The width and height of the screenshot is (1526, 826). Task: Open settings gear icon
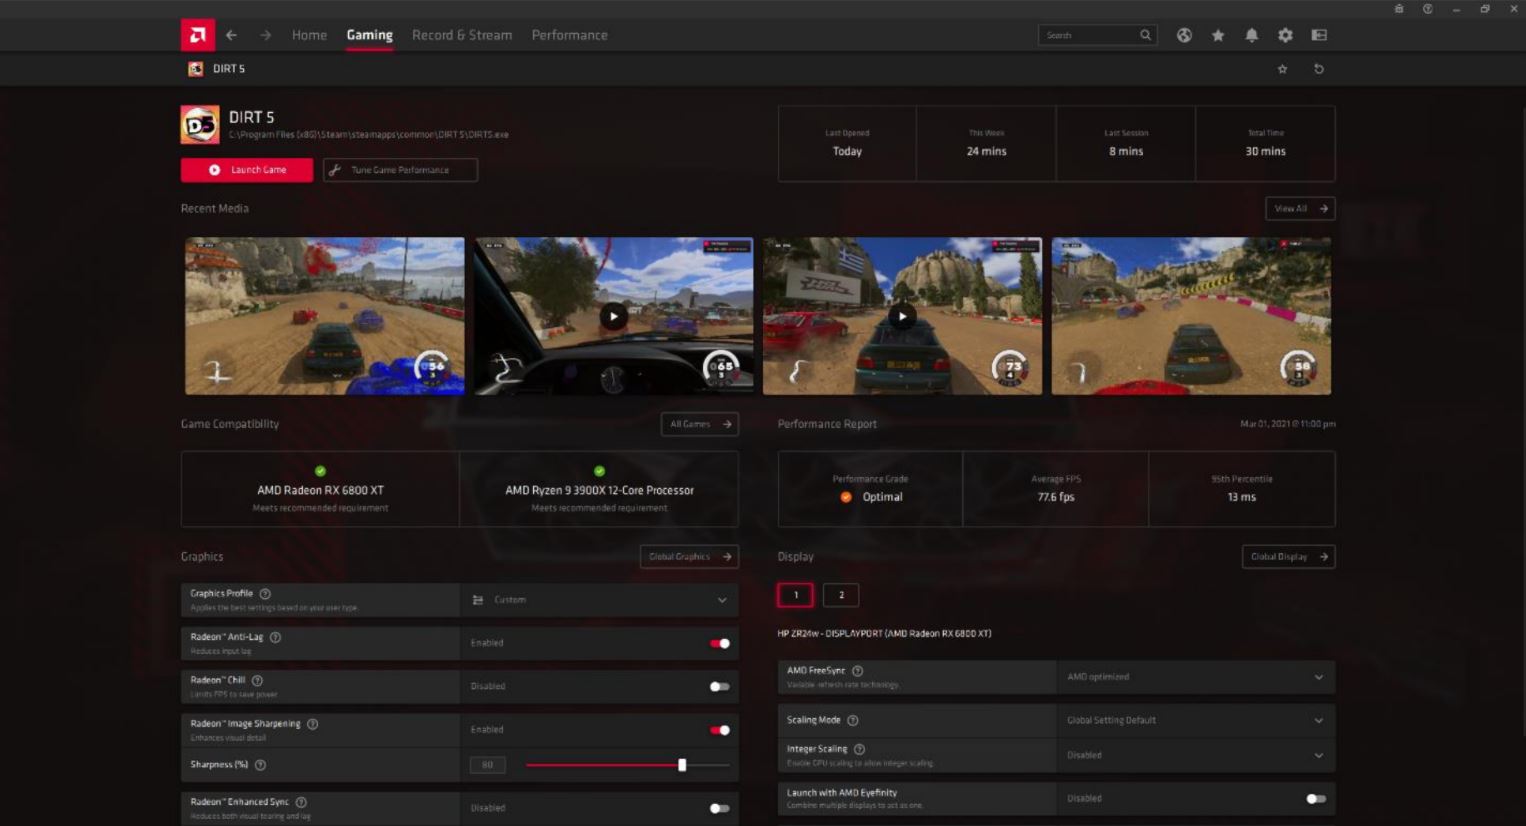tap(1285, 35)
